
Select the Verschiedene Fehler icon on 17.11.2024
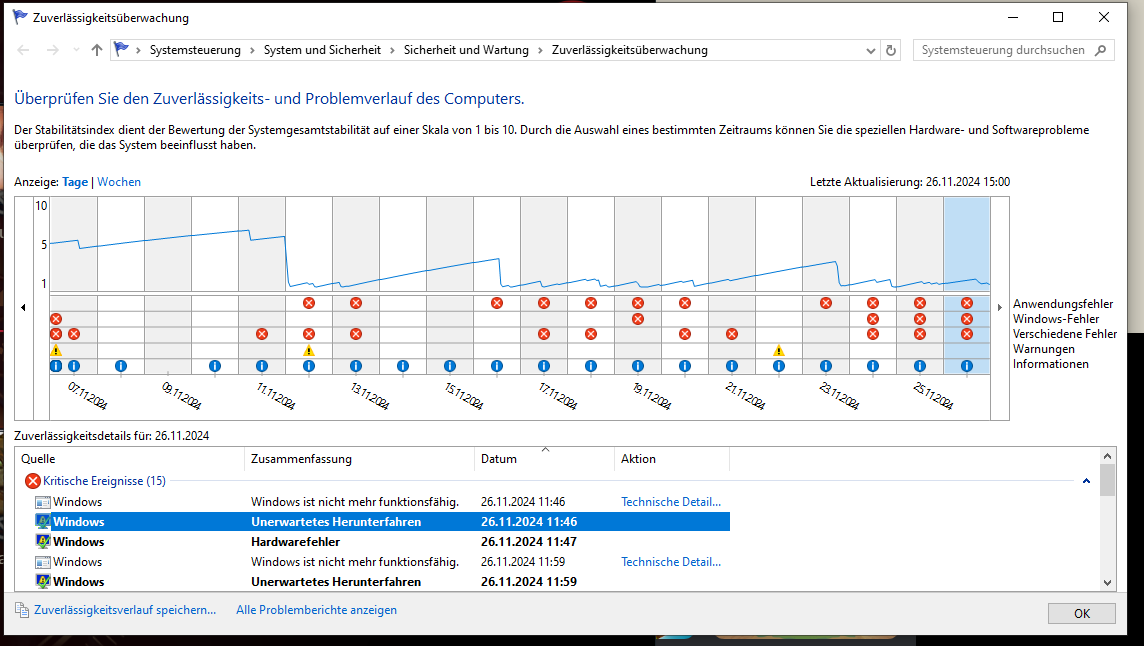(544, 334)
